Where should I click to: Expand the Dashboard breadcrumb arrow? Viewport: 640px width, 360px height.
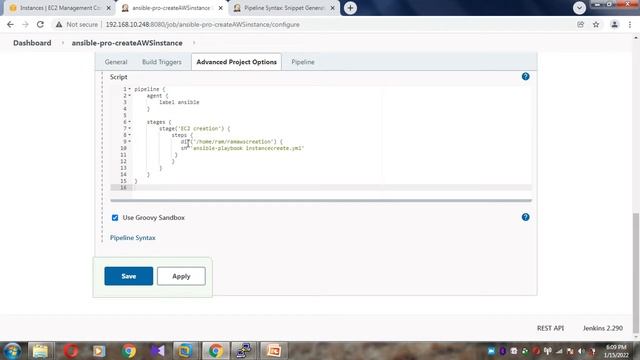point(62,43)
